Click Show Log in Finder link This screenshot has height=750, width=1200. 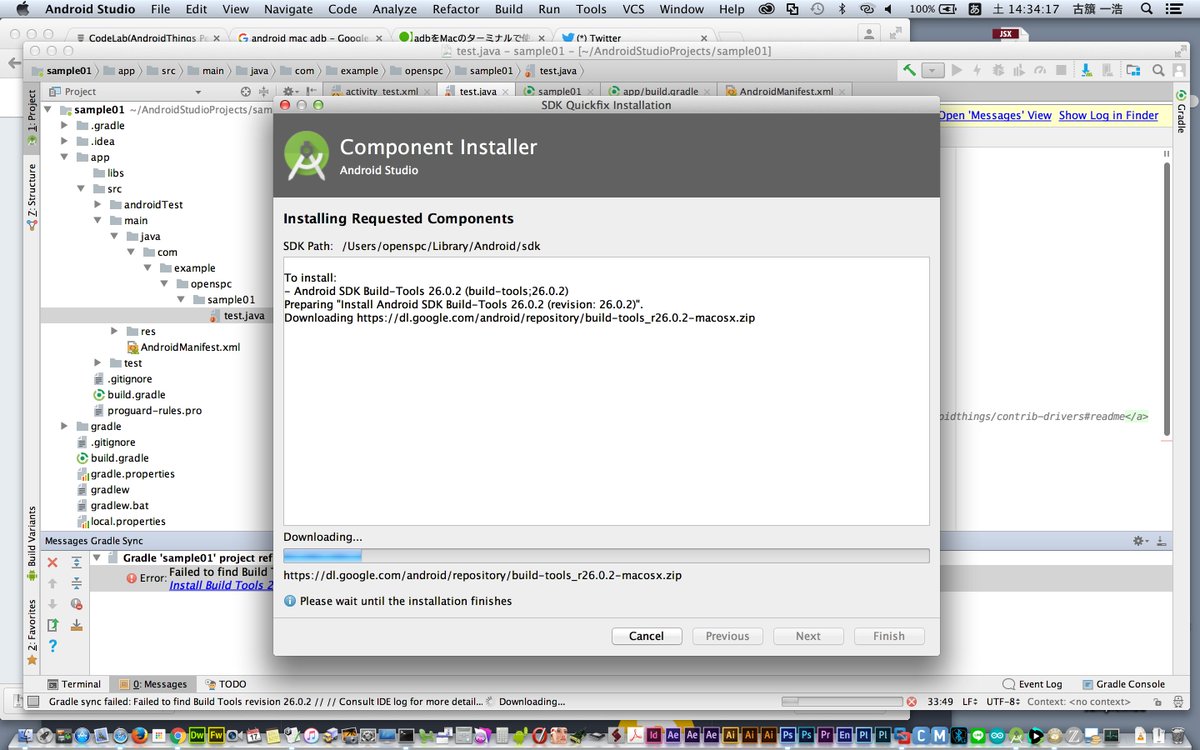pos(1108,115)
